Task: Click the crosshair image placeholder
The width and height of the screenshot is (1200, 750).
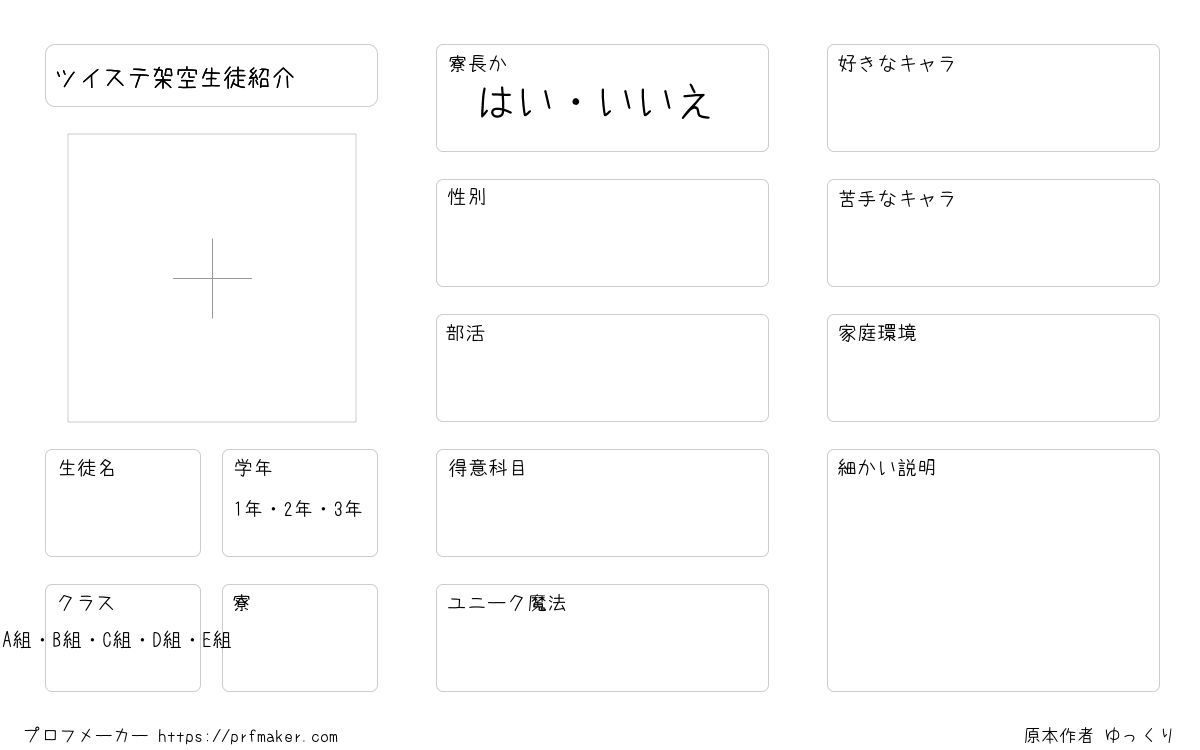Action: [x=212, y=278]
